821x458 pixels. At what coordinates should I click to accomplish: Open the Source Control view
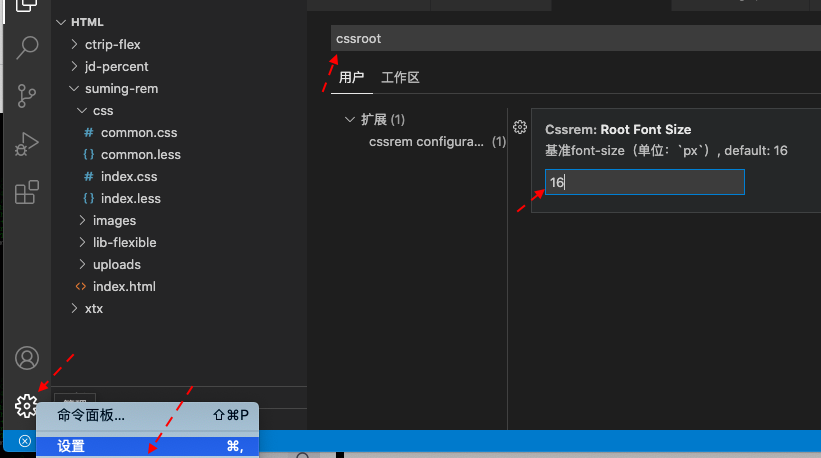(x=27, y=96)
